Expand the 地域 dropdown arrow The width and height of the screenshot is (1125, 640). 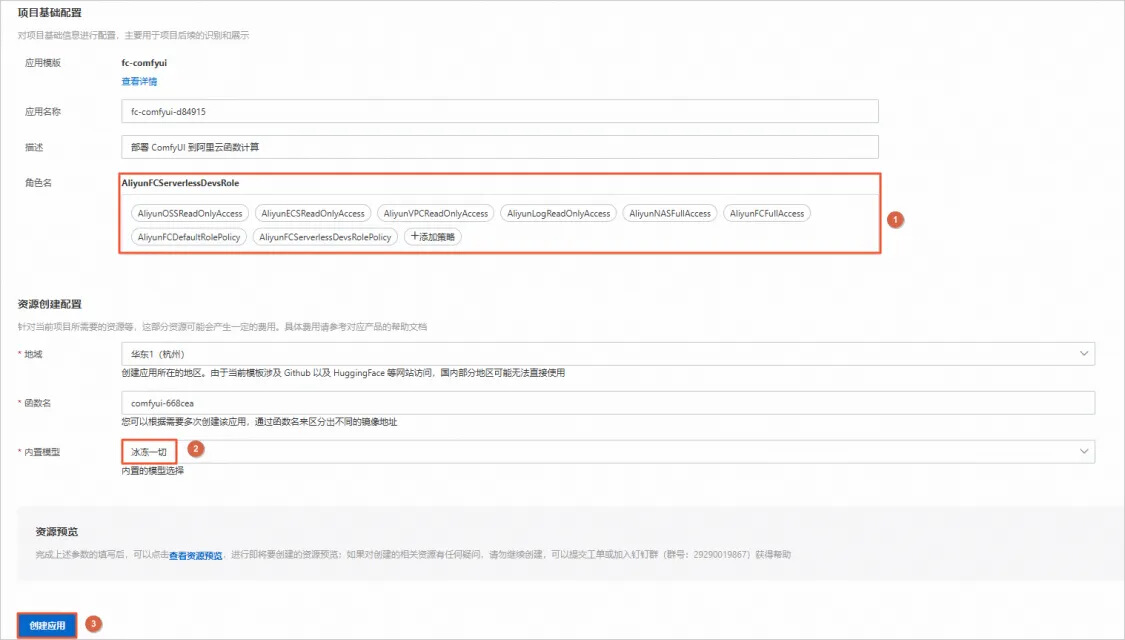click(x=1083, y=354)
